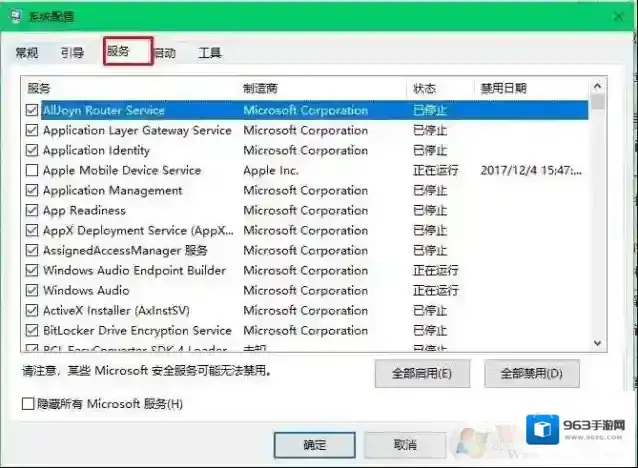The image size is (638, 468).
Task: Enable Apple Mobile Device Service checkbox
Action: pos(32,170)
